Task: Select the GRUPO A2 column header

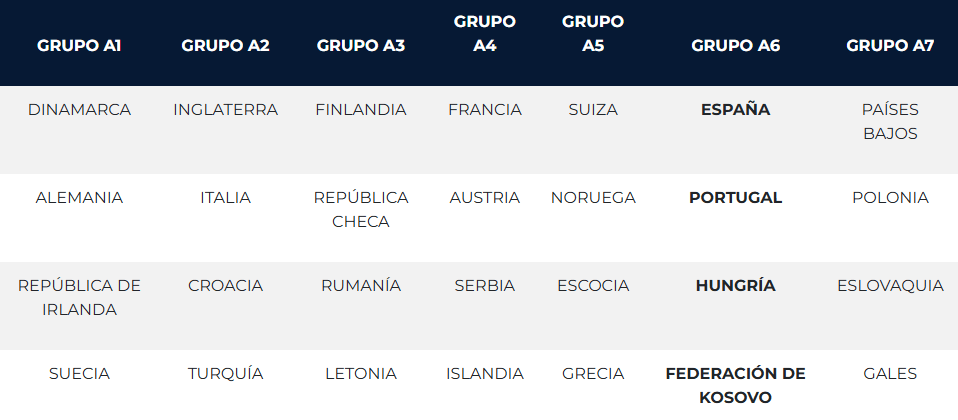Action: tap(225, 45)
